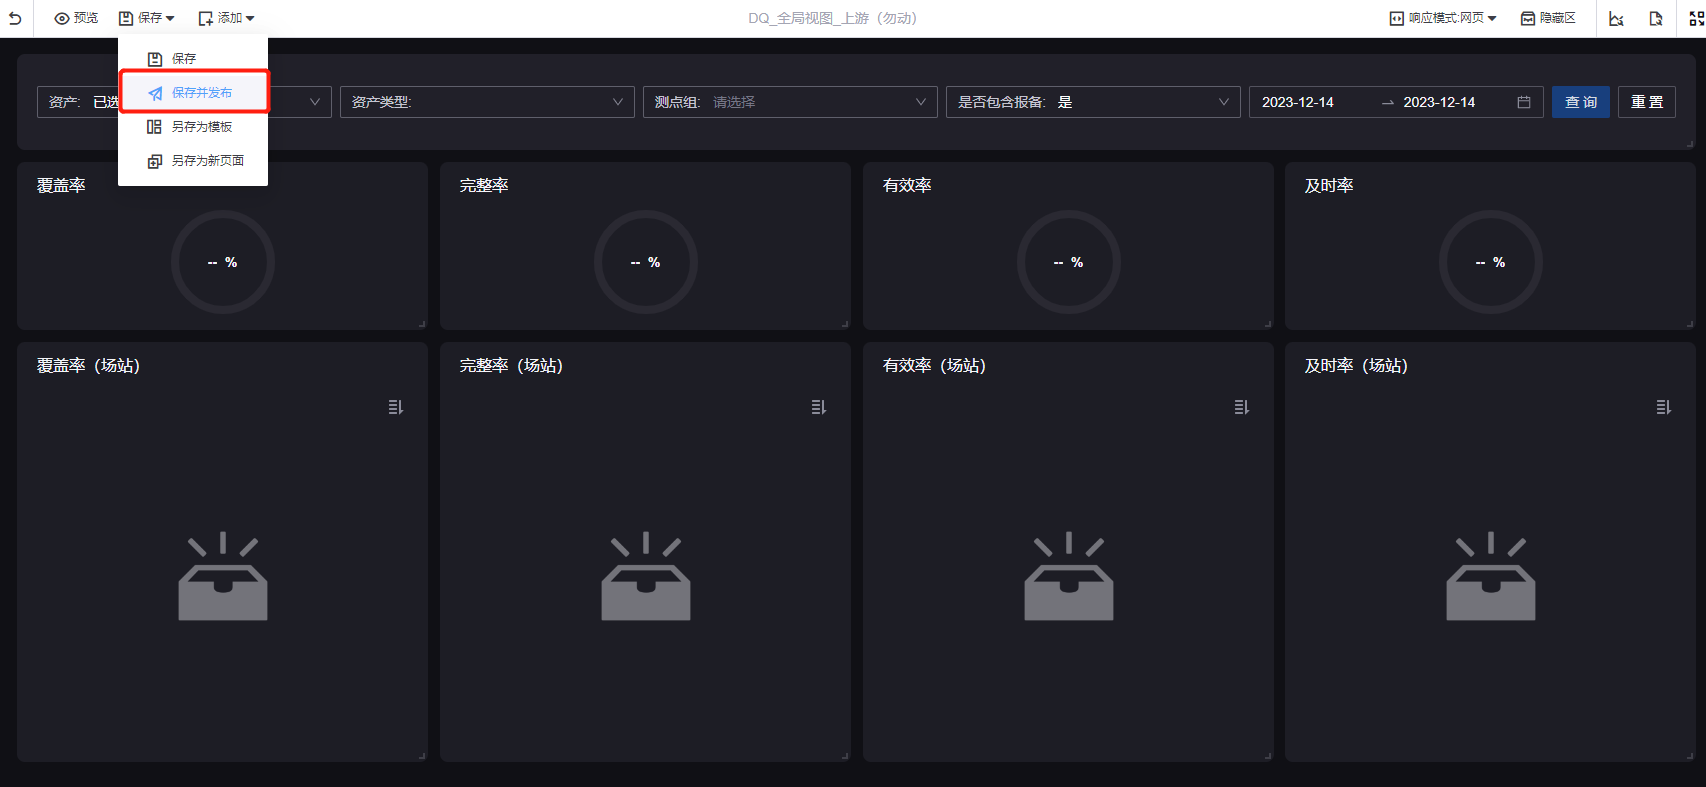Image resolution: width=1706 pixels, height=787 pixels.
Task: Click the 隐藏区 button
Action: pos(1548,18)
